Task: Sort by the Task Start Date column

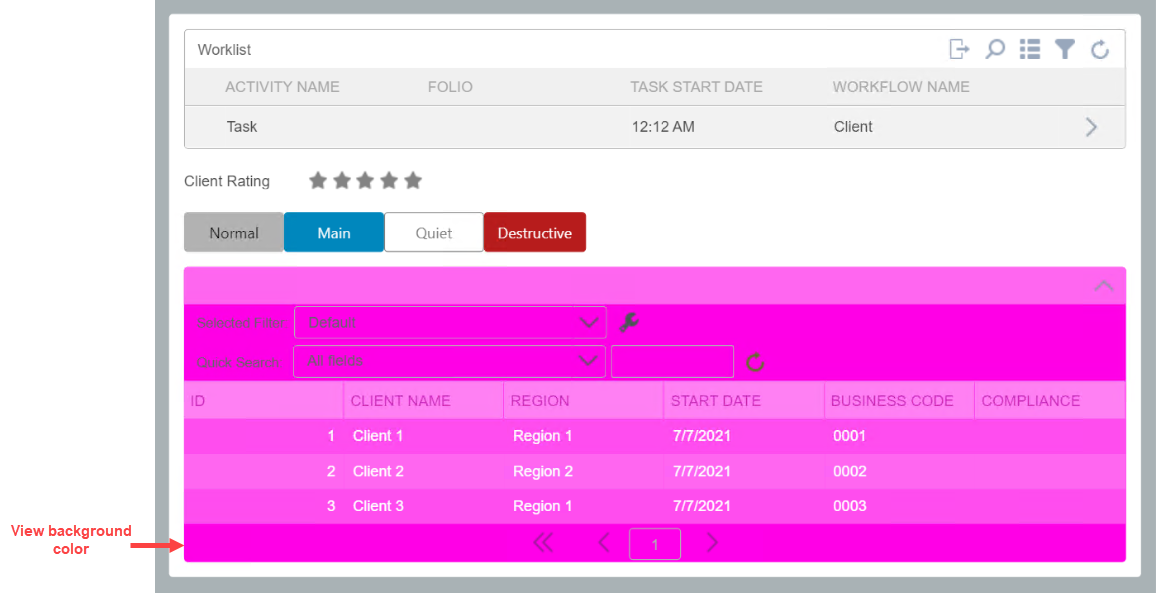Action: [696, 87]
